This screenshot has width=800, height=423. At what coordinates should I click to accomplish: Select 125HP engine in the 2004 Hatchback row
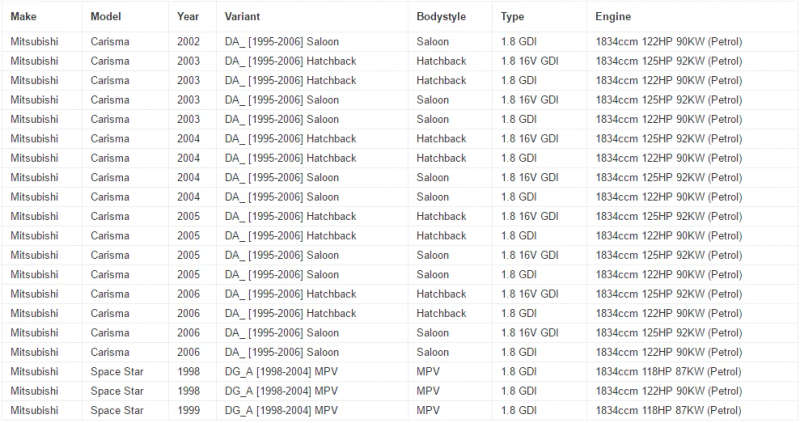669,138
